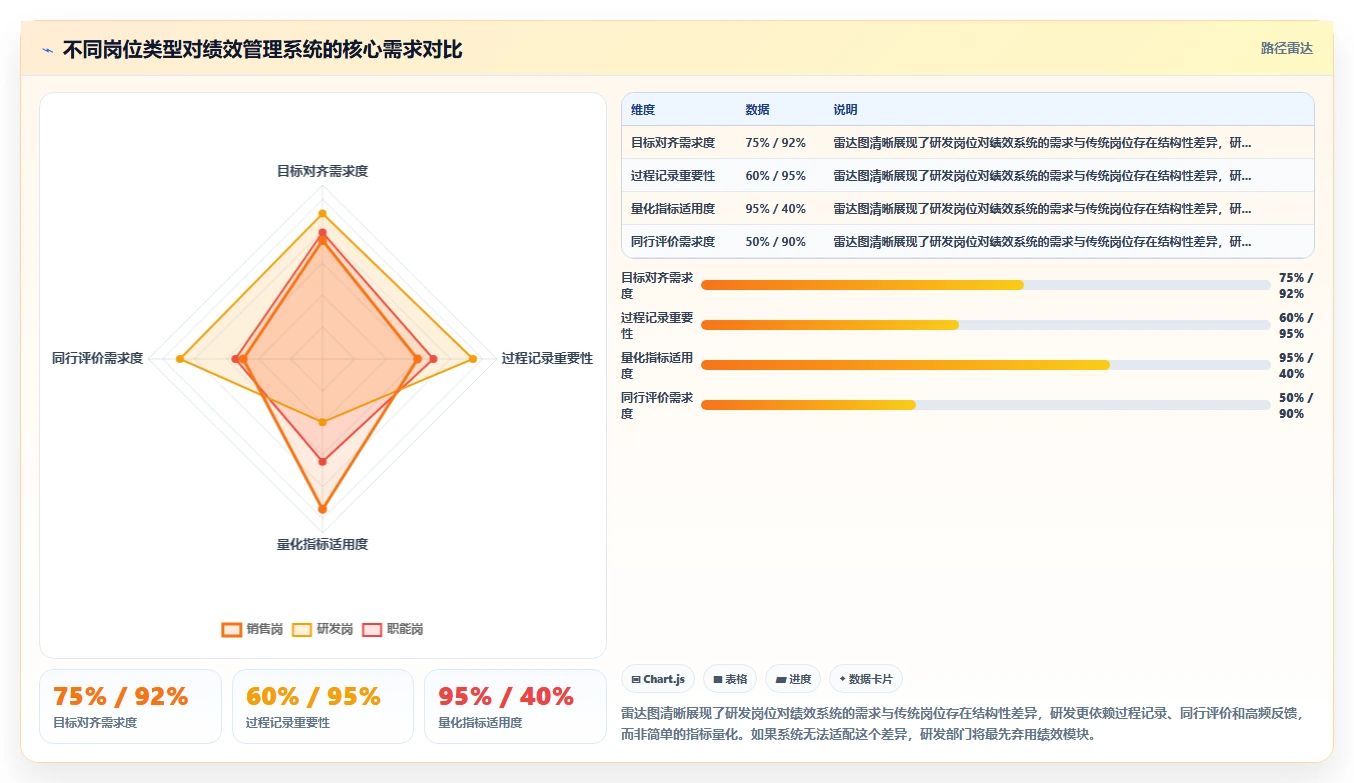Open the 95% / 40% data card
This screenshot has height=783, width=1354.
[x=515, y=707]
